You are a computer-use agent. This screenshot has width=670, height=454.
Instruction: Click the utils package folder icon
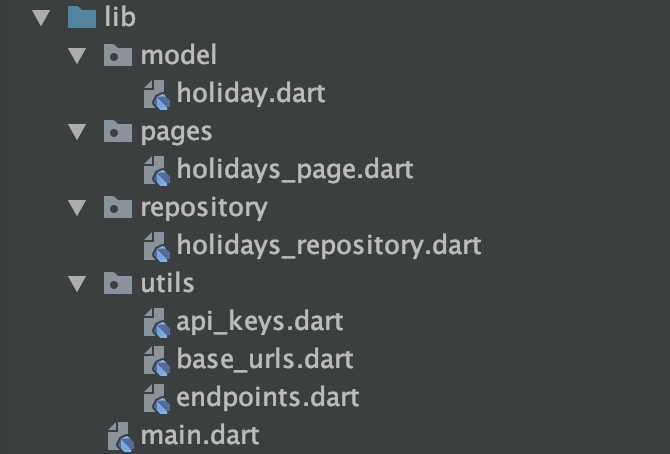pos(118,283)
